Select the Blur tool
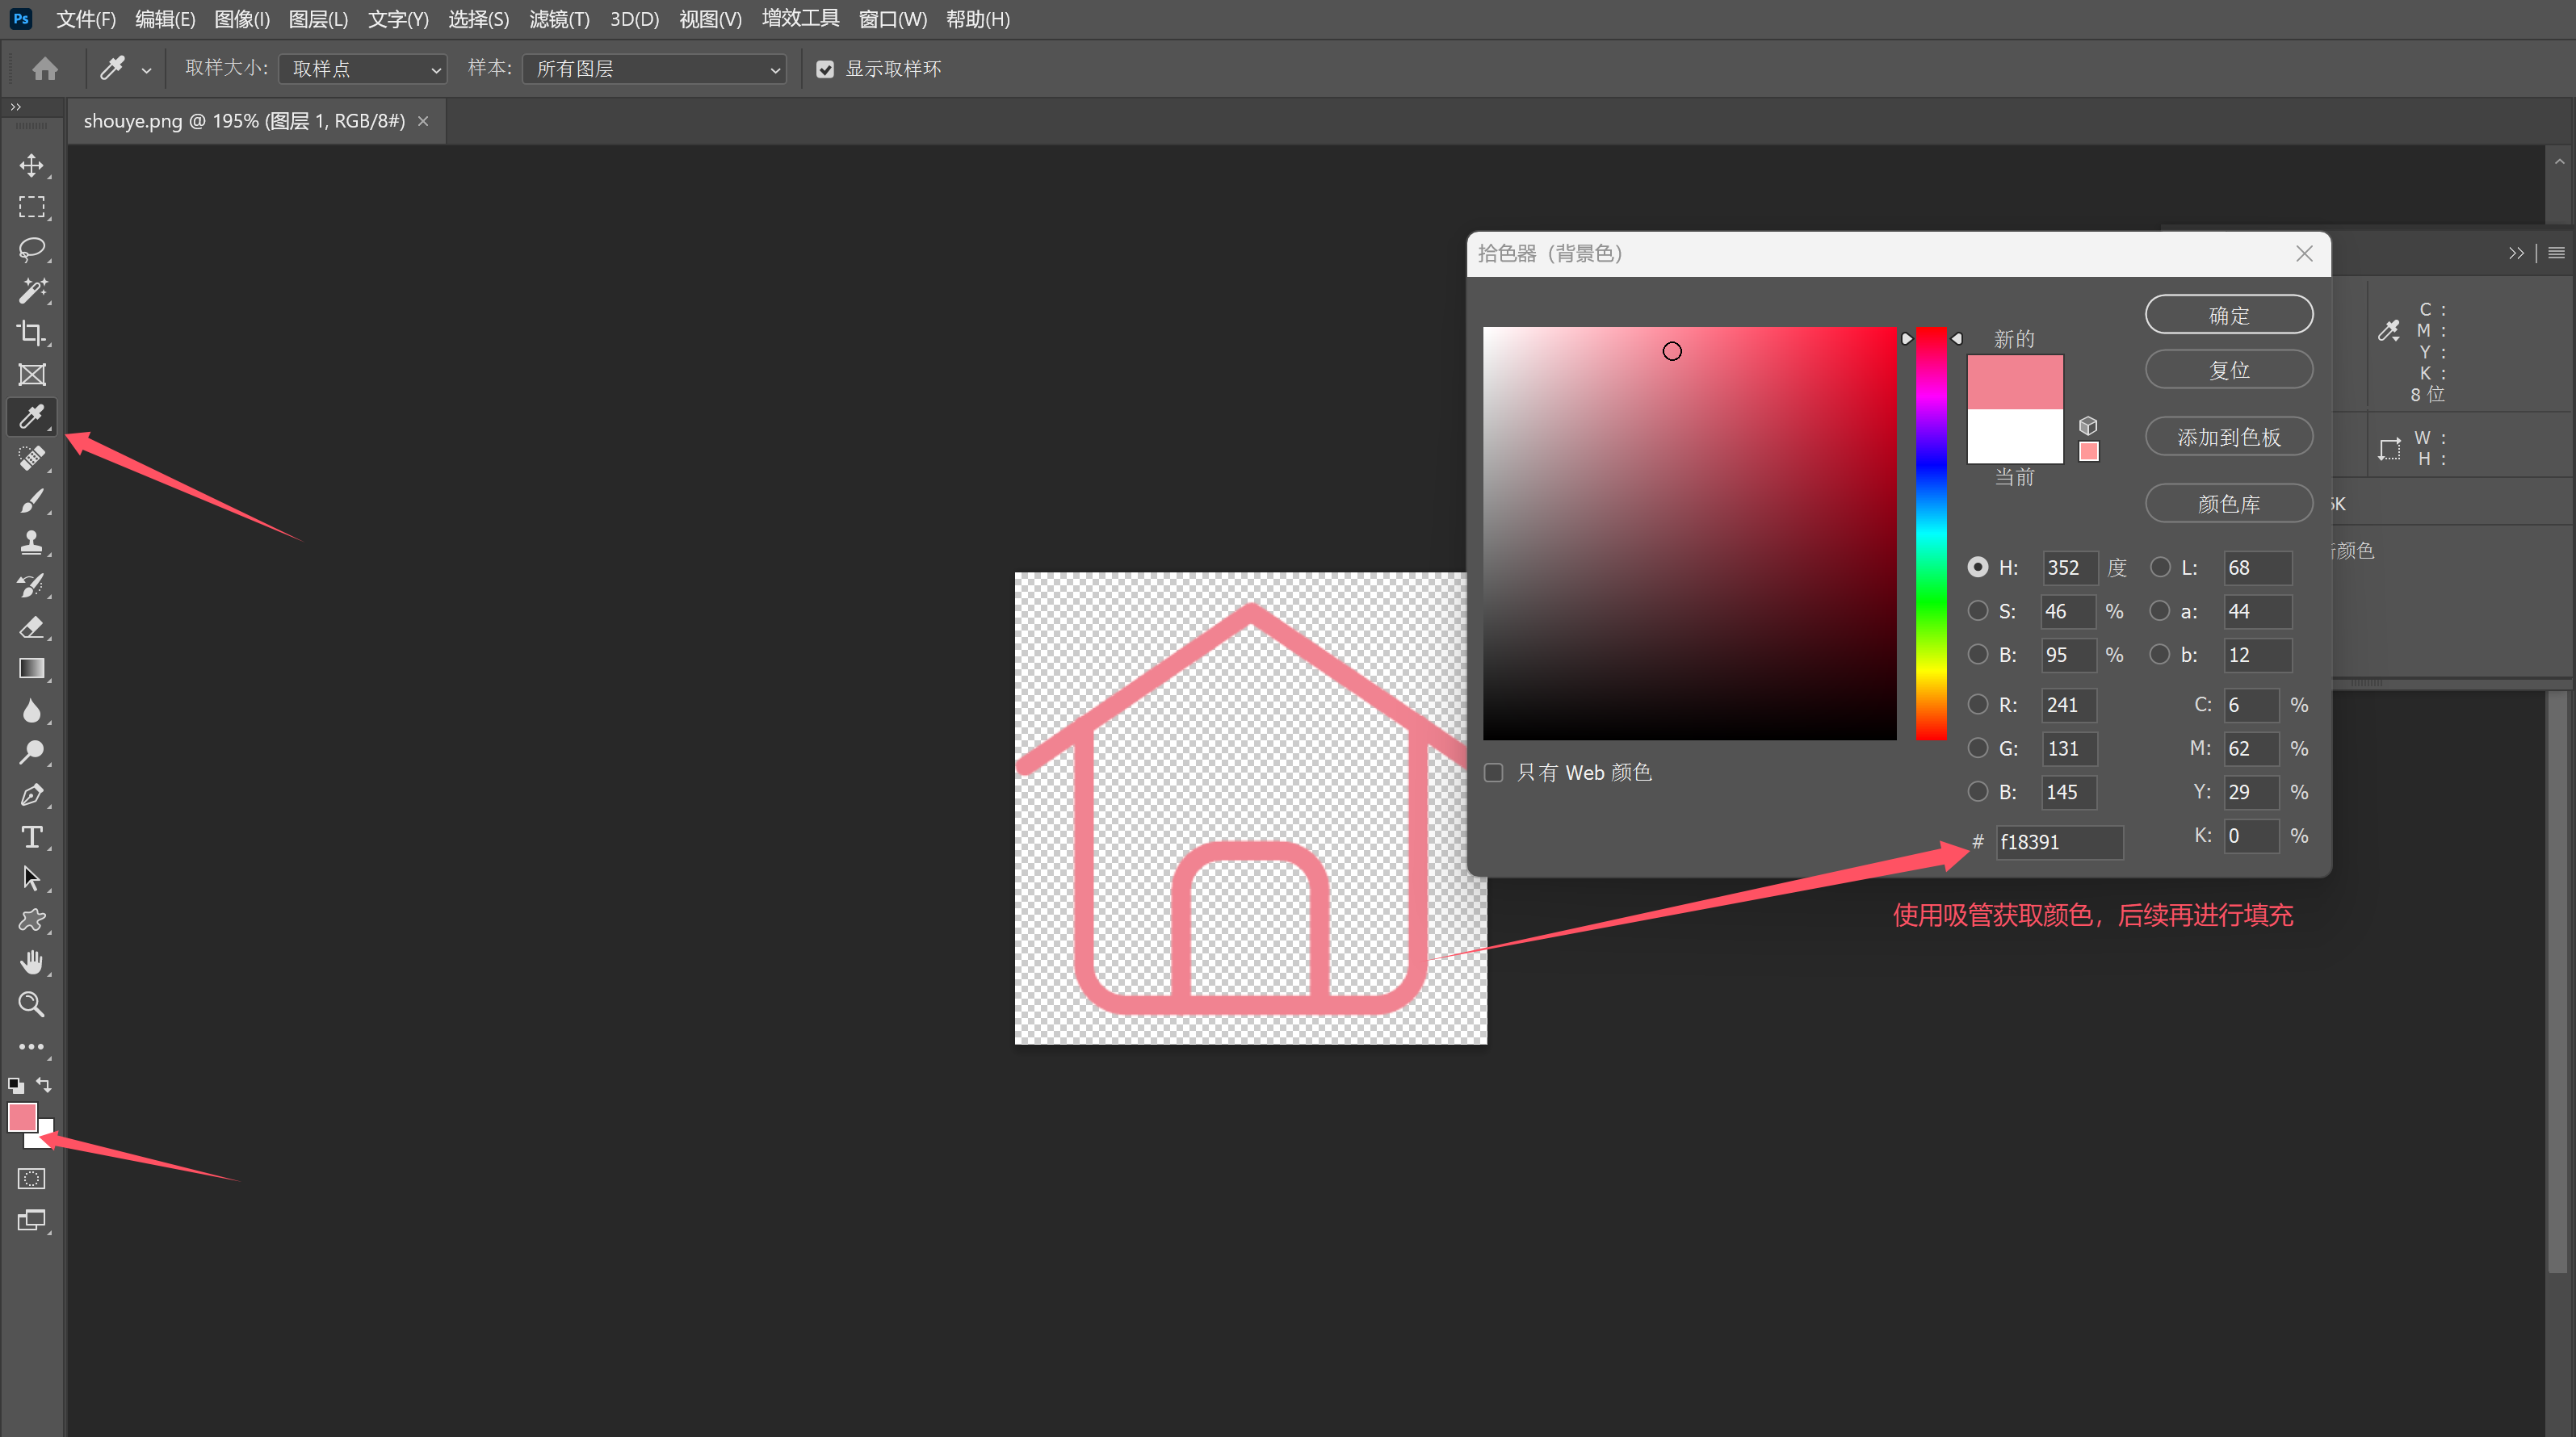Image resolution: width=2576 pixels, height=1437 pixels. 31,711
